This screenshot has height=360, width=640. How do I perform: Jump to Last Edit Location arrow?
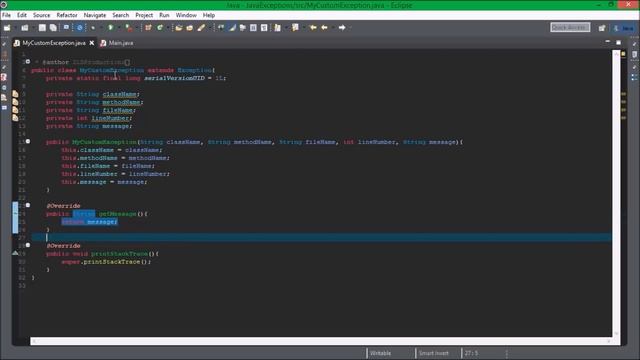coord(313,28)
